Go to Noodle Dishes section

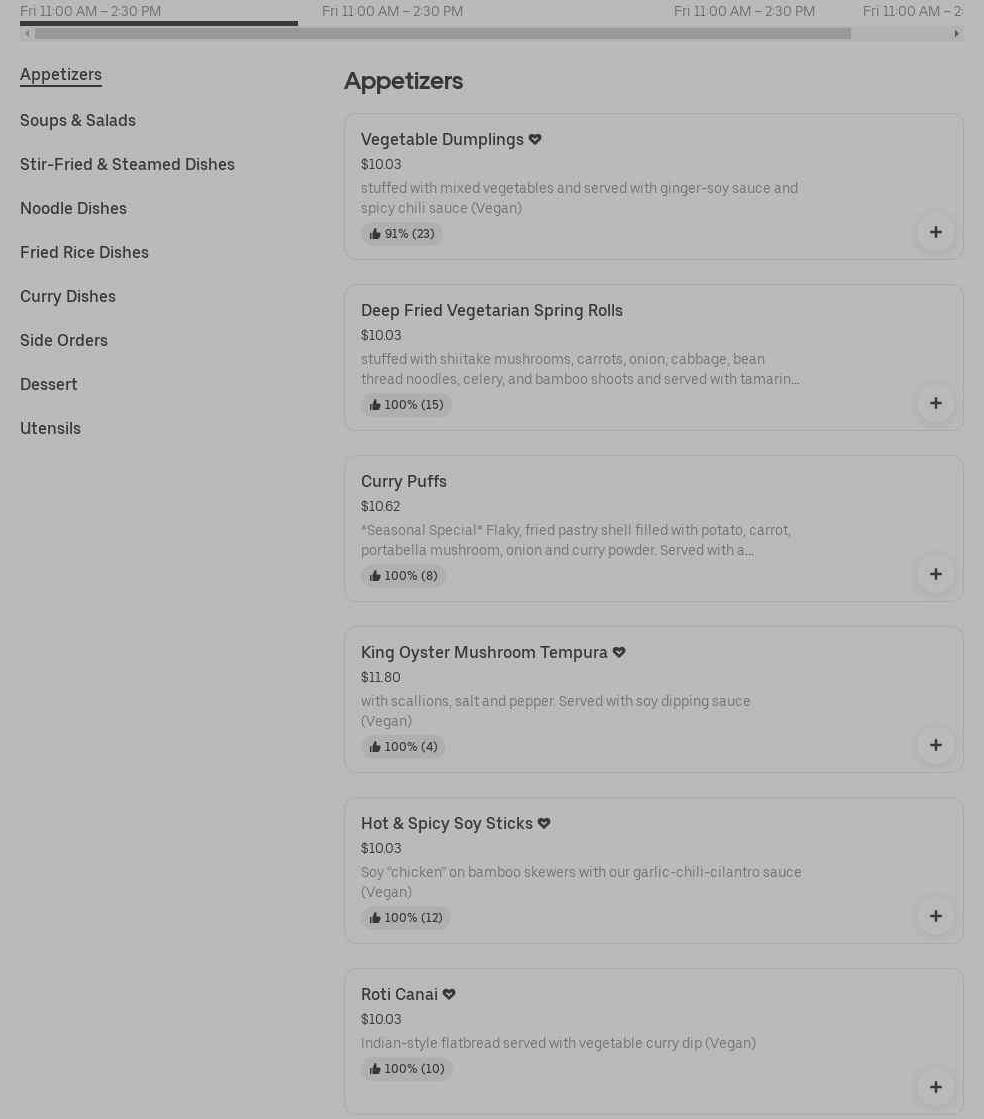click(x=73, y=208)
